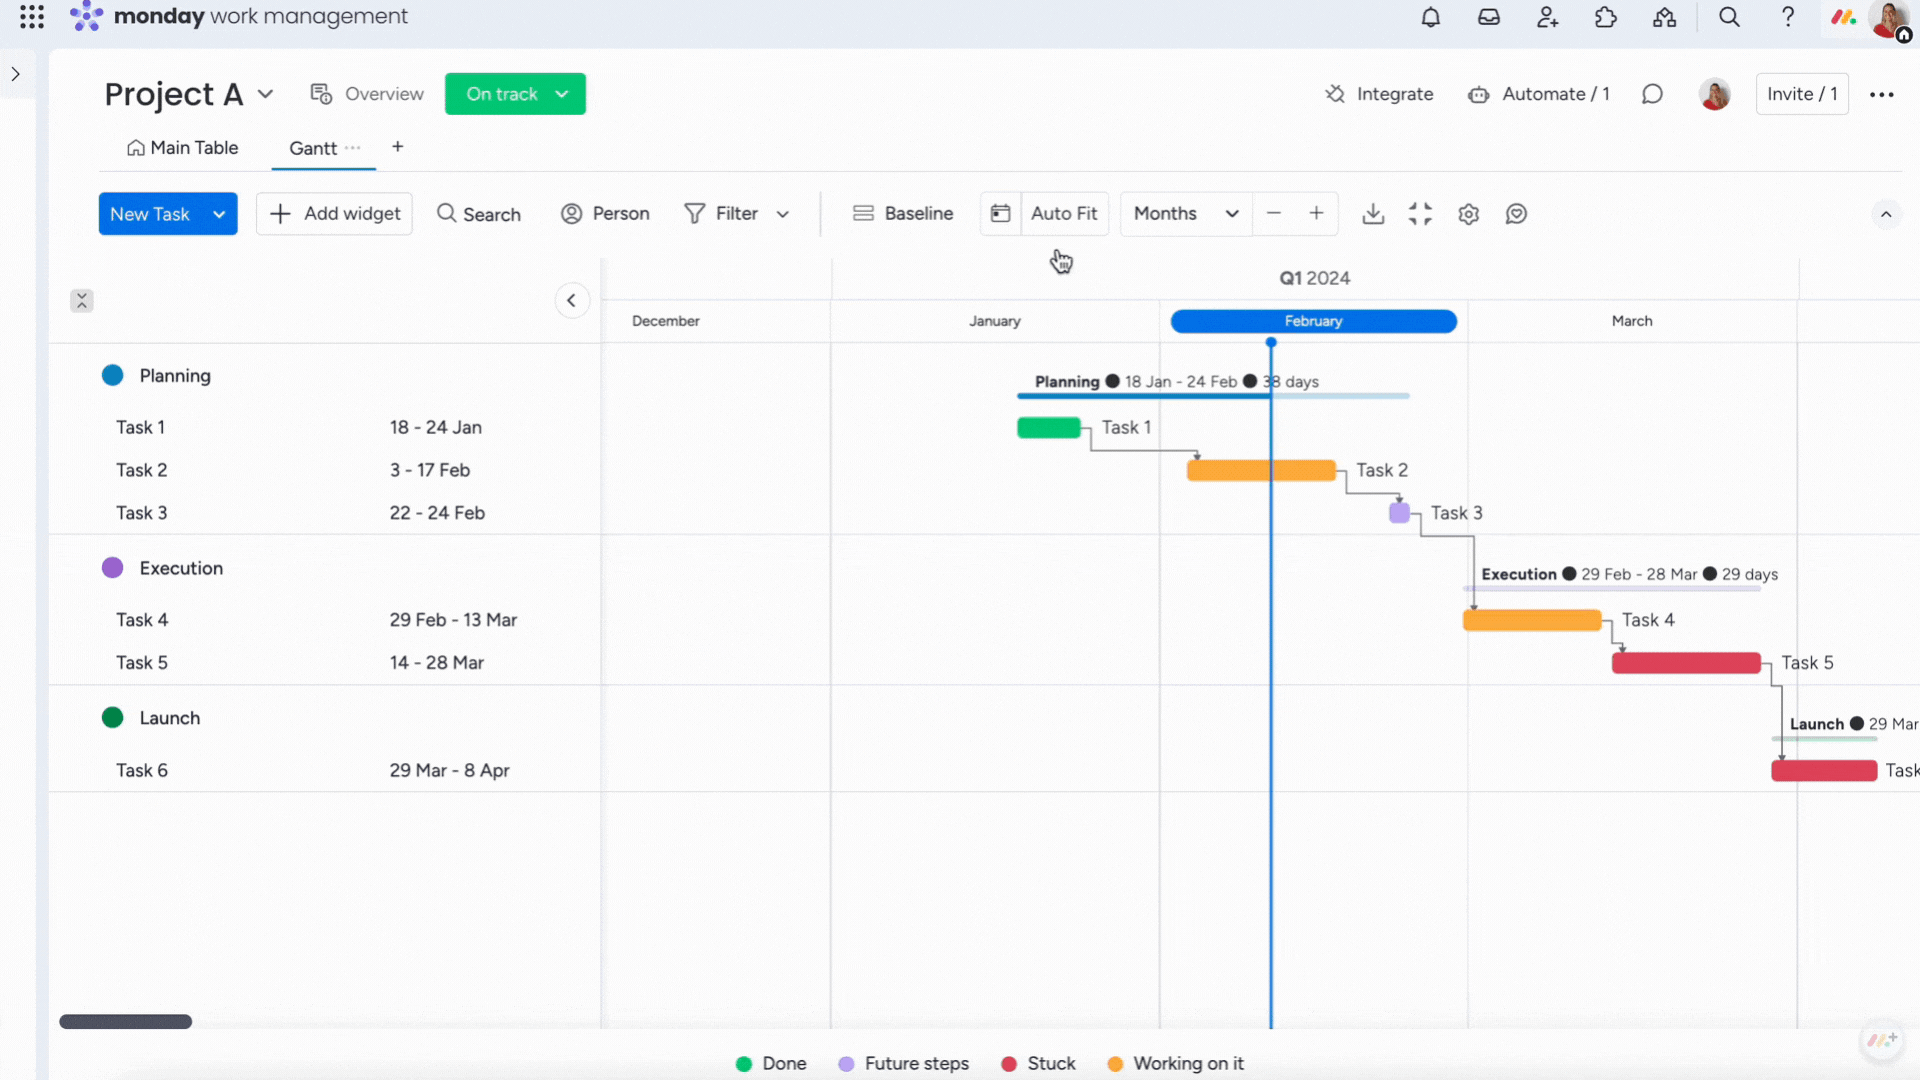1920x1080 pixels.
Task: Open the Filter button
Action: (721, 214)
